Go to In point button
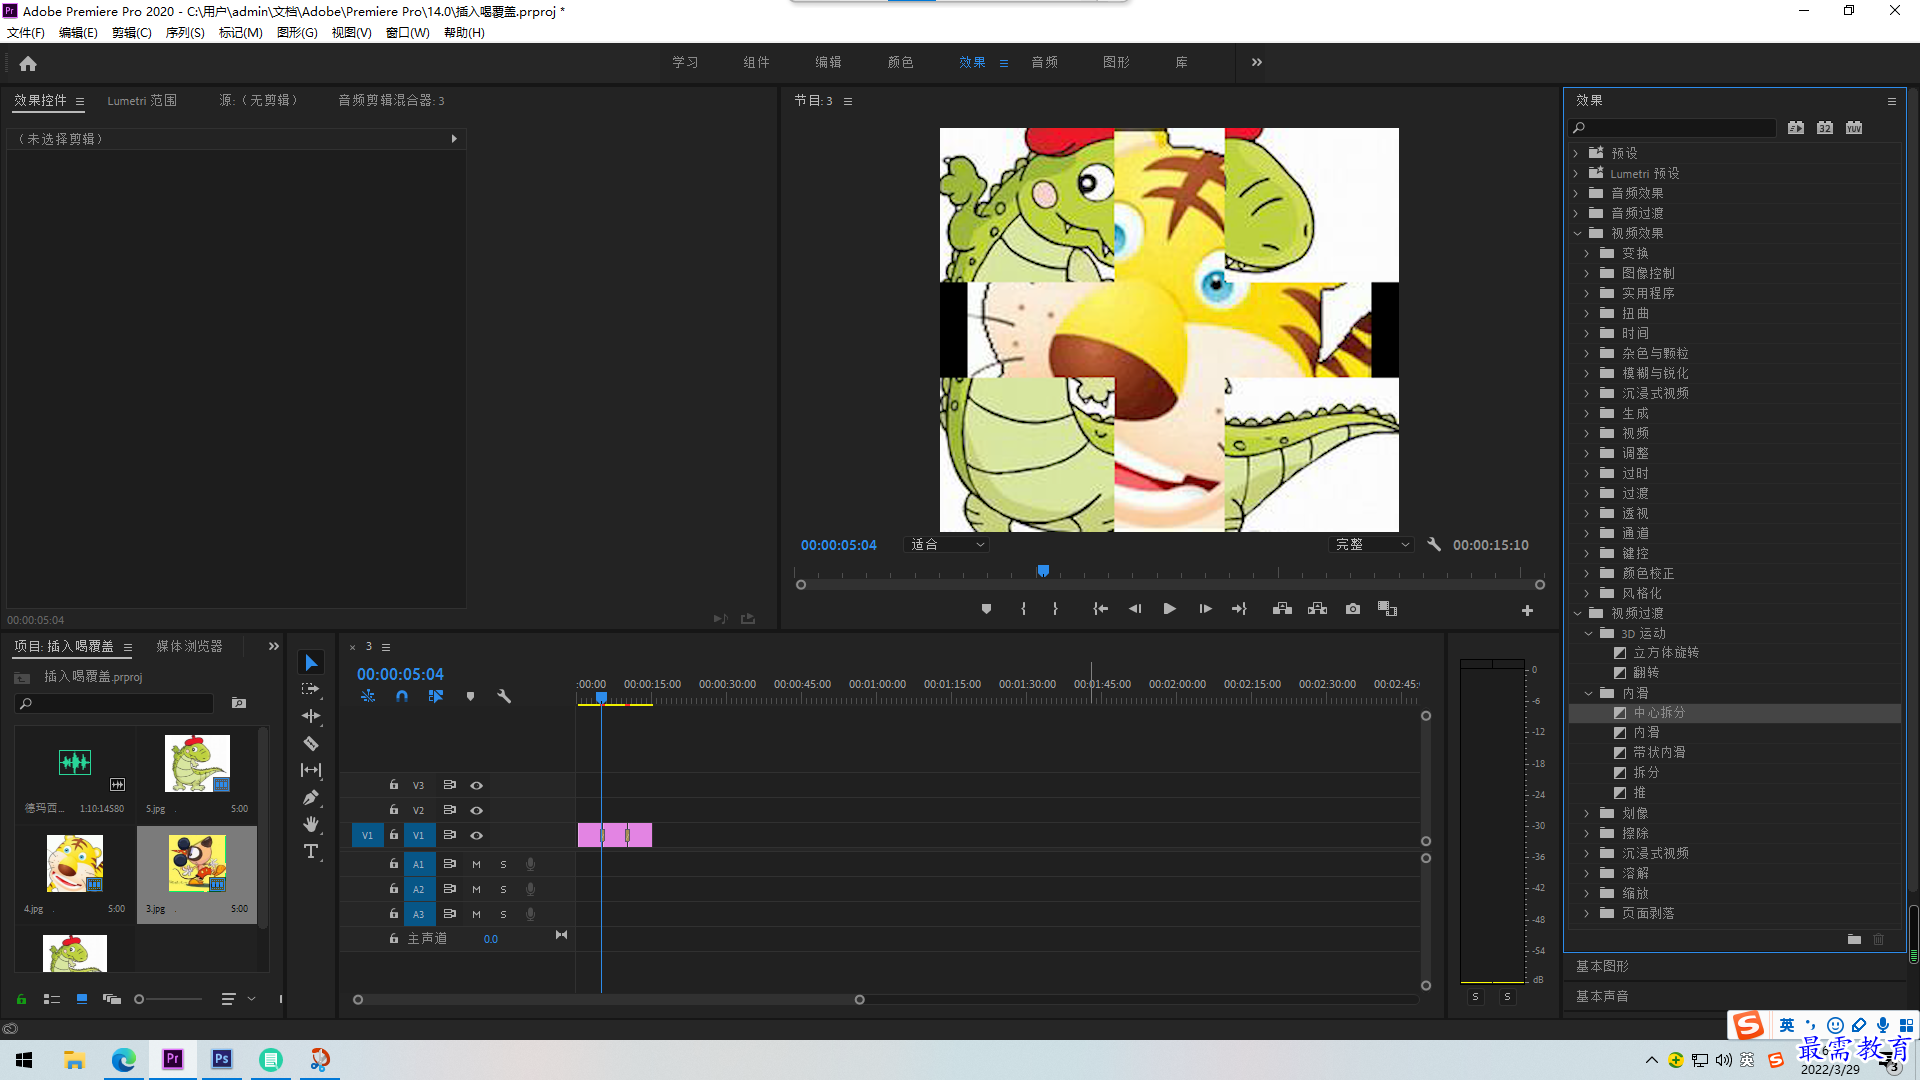This screenshot has height=1080, width=1920. pos(1101,609)
